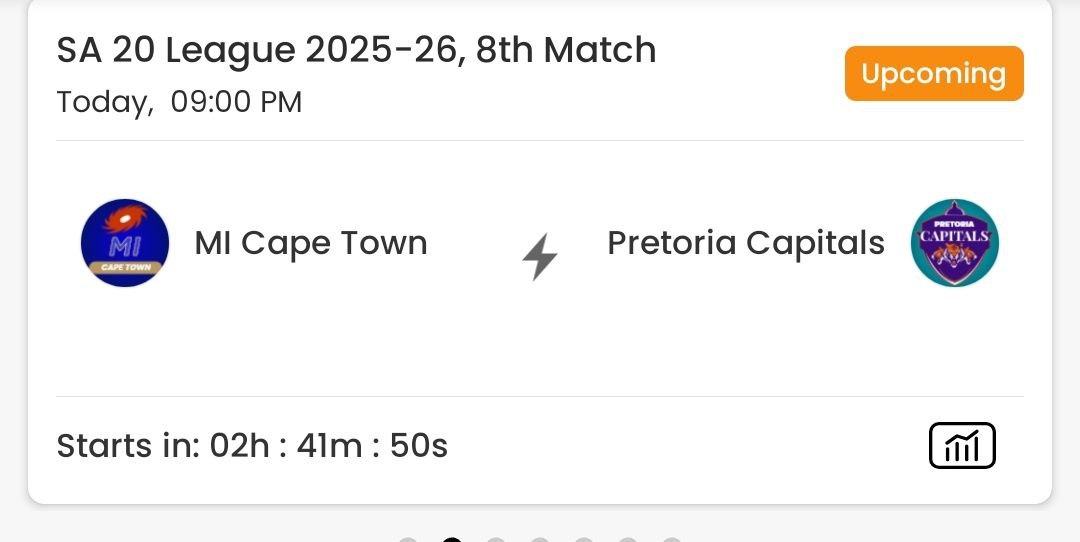This screenshot has height=542, width=1080.
Task: Tap empty card area below team names
Action: pos(540,345)
